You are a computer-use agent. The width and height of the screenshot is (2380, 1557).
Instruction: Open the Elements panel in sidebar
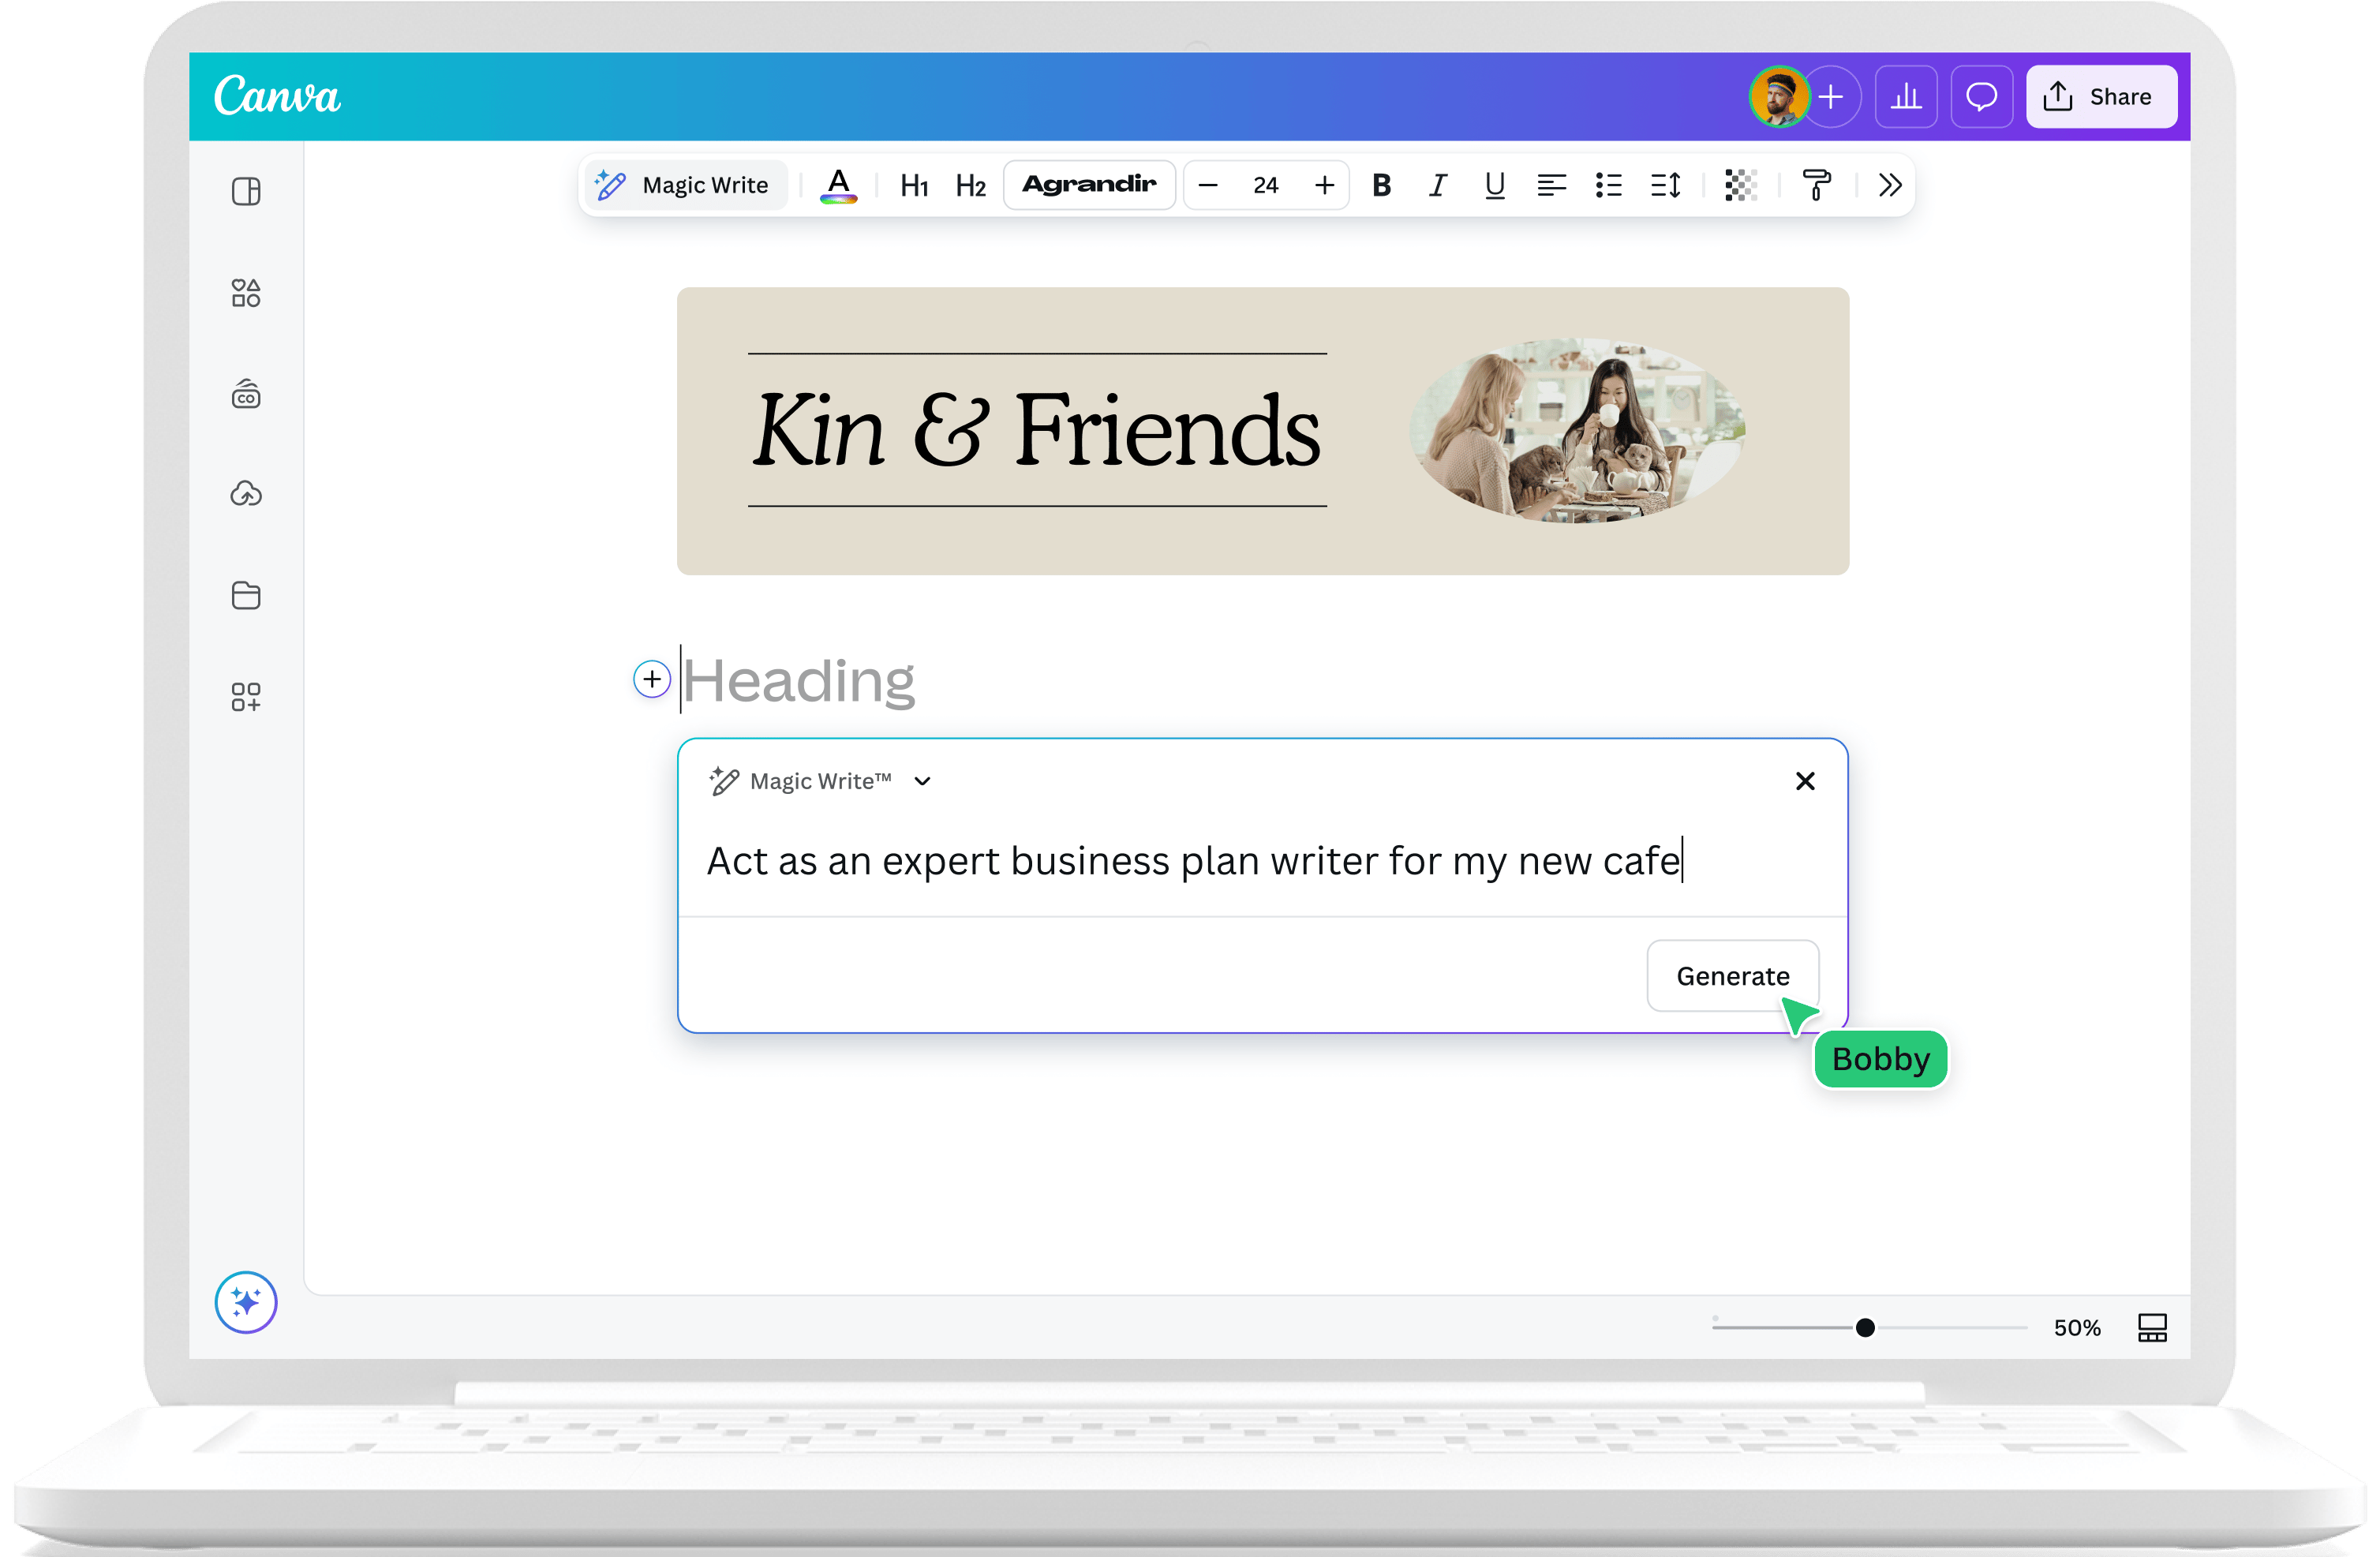tap(246, 293)
